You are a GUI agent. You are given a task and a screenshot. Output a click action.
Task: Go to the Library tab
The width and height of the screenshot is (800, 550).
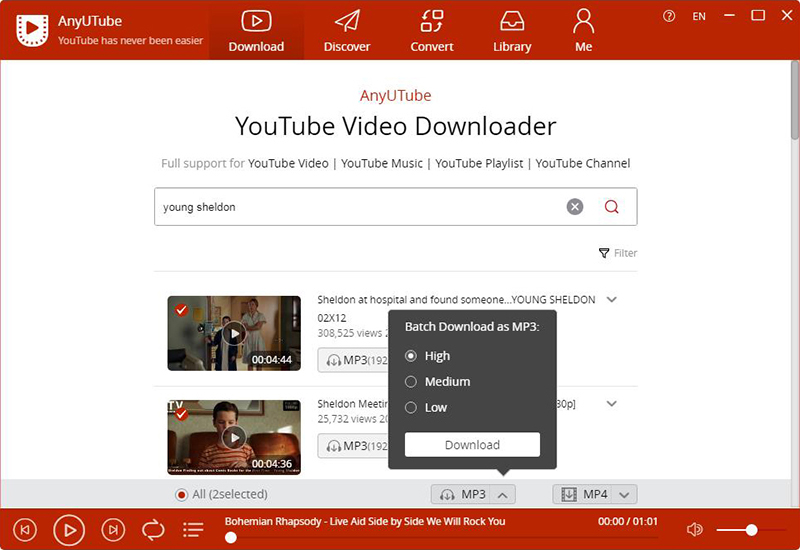[512, 31]
